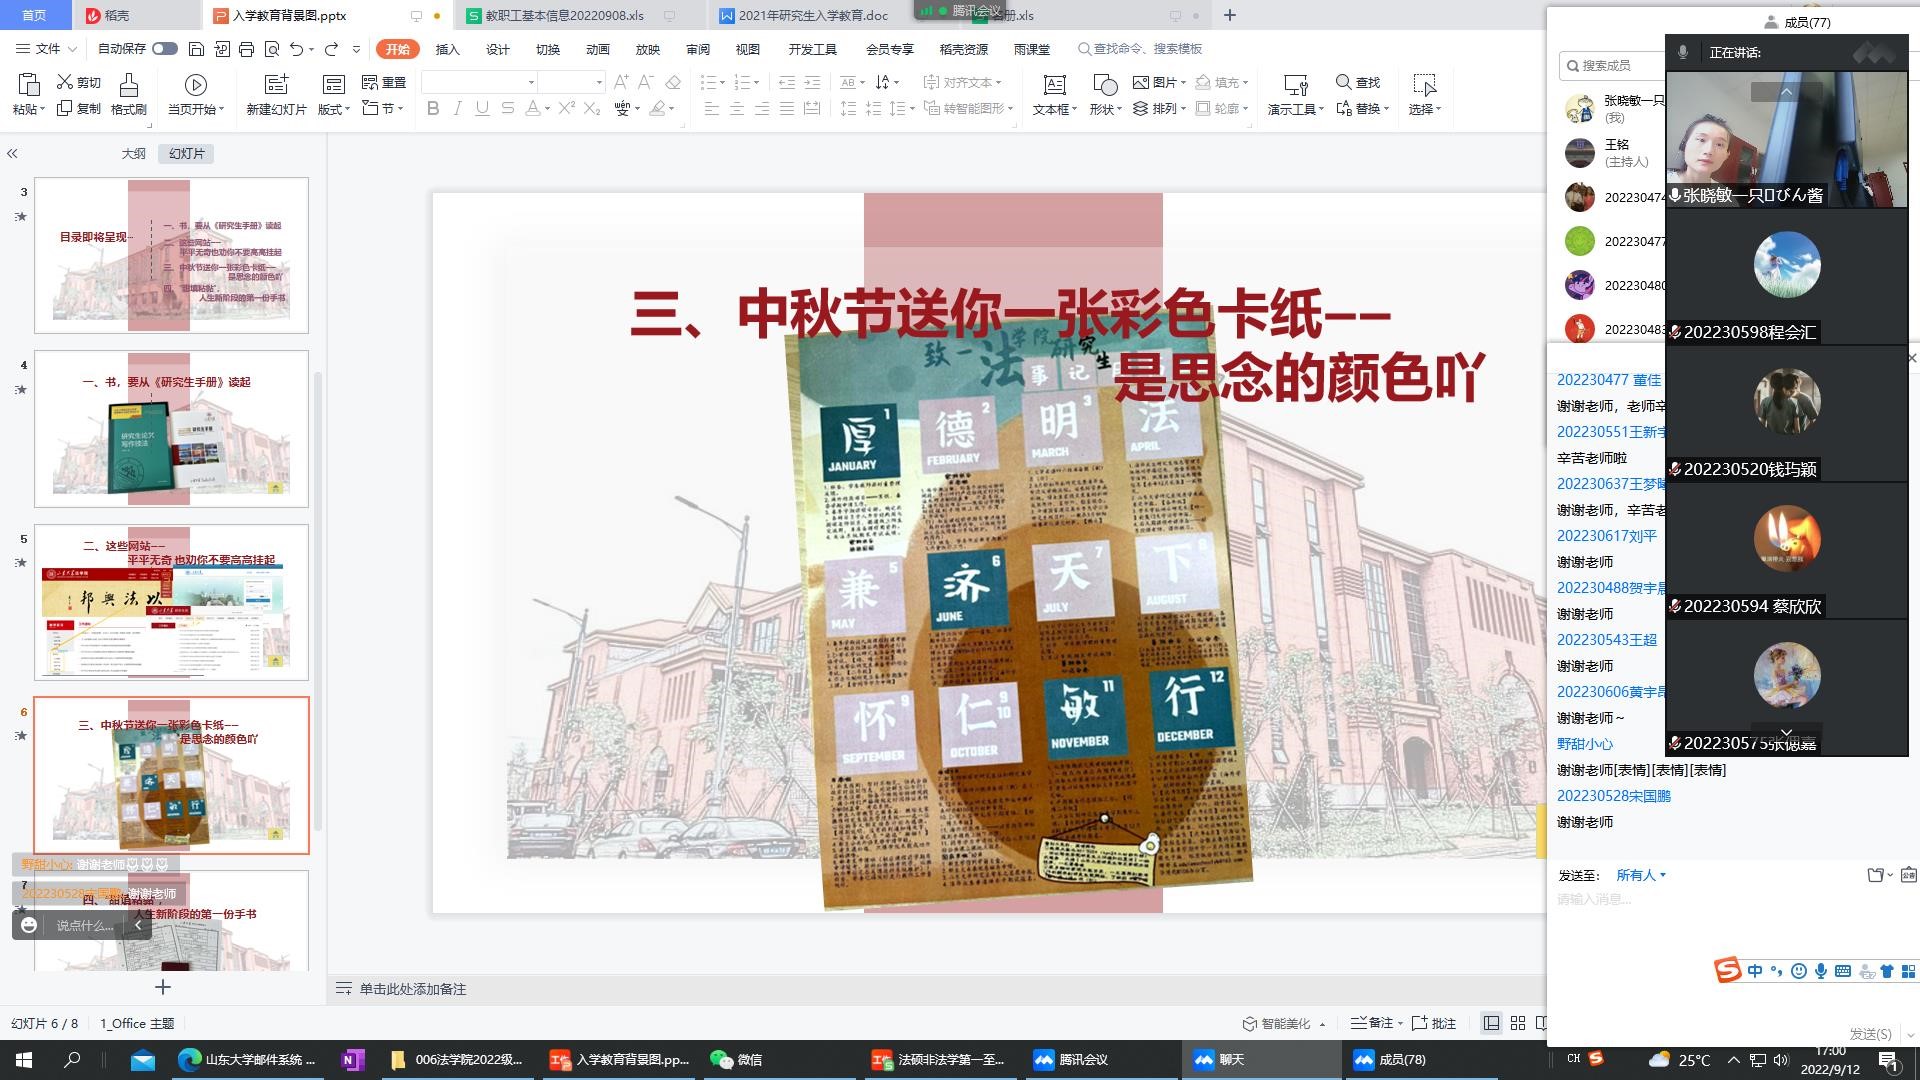Open Tencent Meeting chat emoji button

coord(29,925)
